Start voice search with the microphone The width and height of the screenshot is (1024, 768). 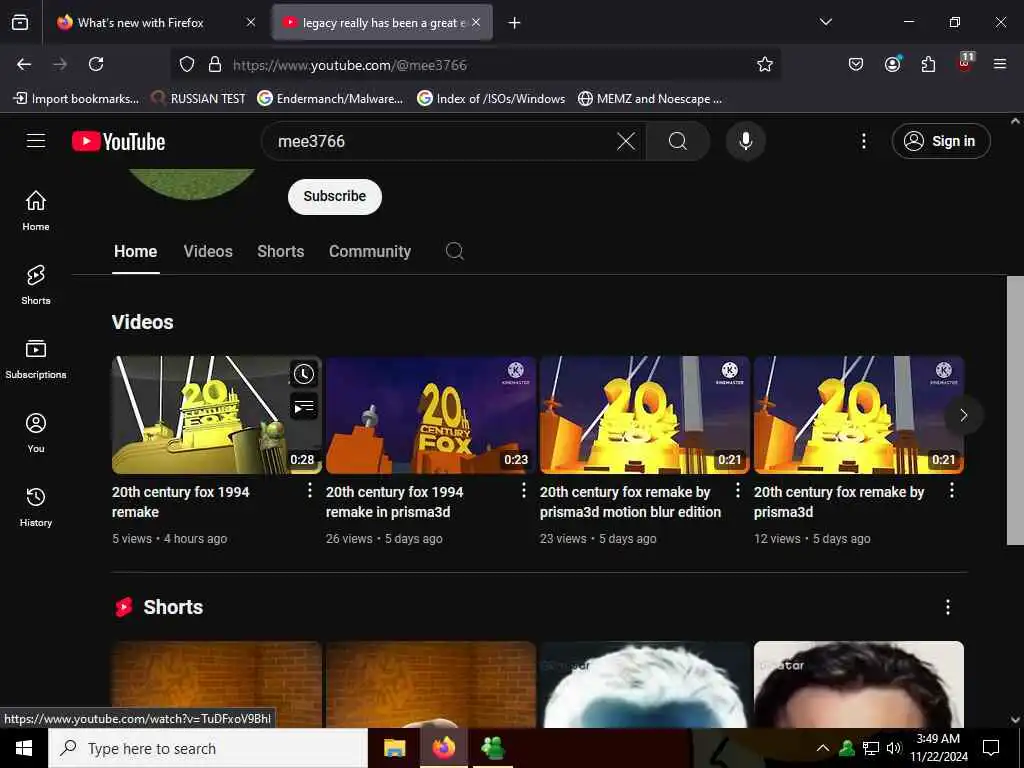click(x=745, y=141)
